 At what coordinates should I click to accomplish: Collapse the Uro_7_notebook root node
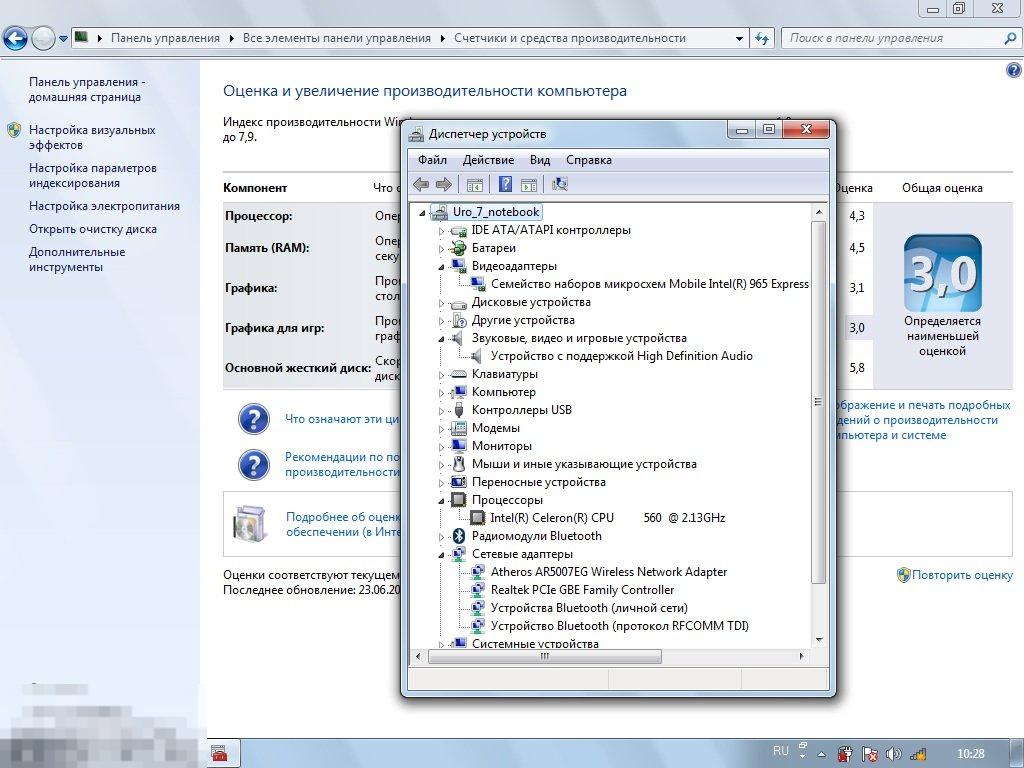(x=422, y=213)
